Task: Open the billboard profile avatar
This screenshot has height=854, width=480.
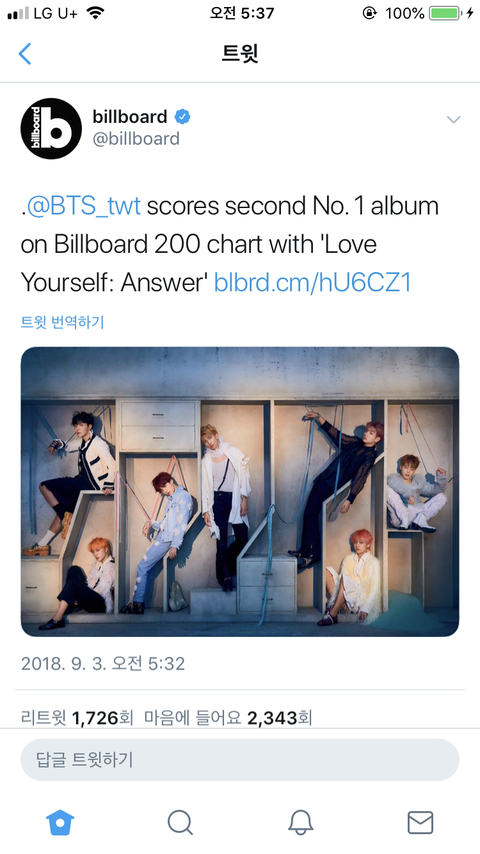Action: [51, 129]
